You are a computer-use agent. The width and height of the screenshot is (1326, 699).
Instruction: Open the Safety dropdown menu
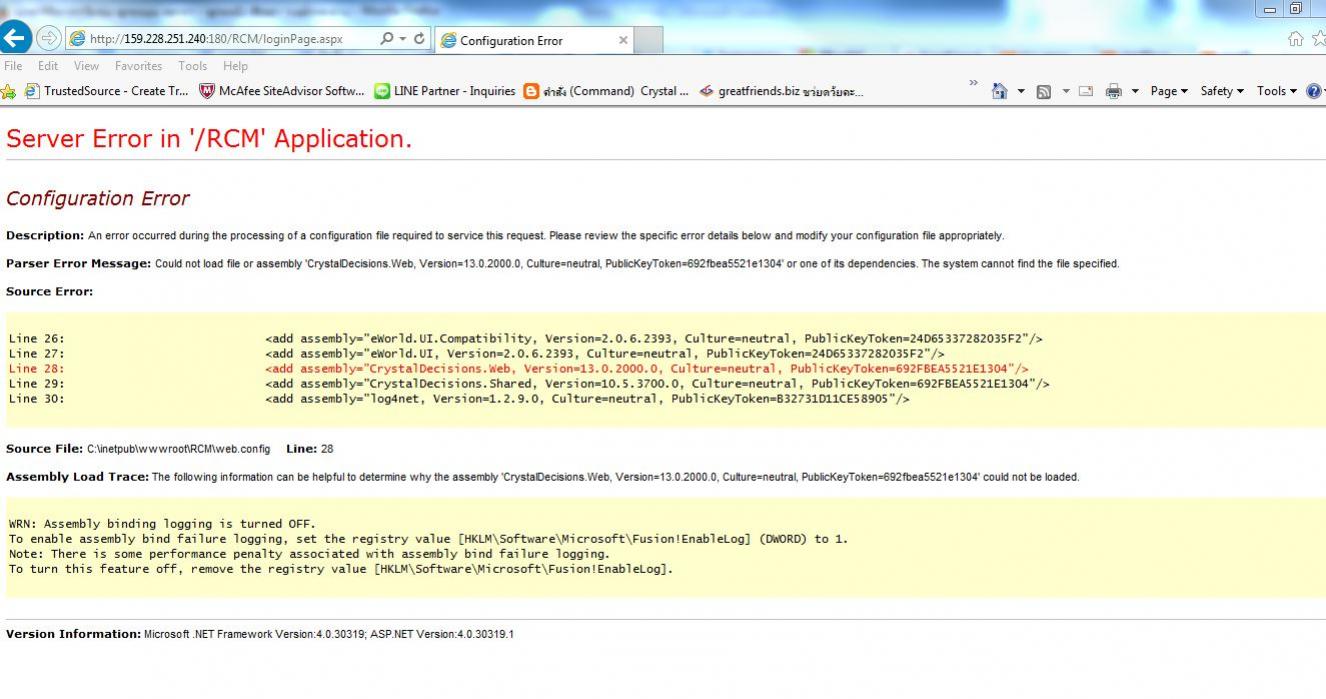(x=1222, y=91)
